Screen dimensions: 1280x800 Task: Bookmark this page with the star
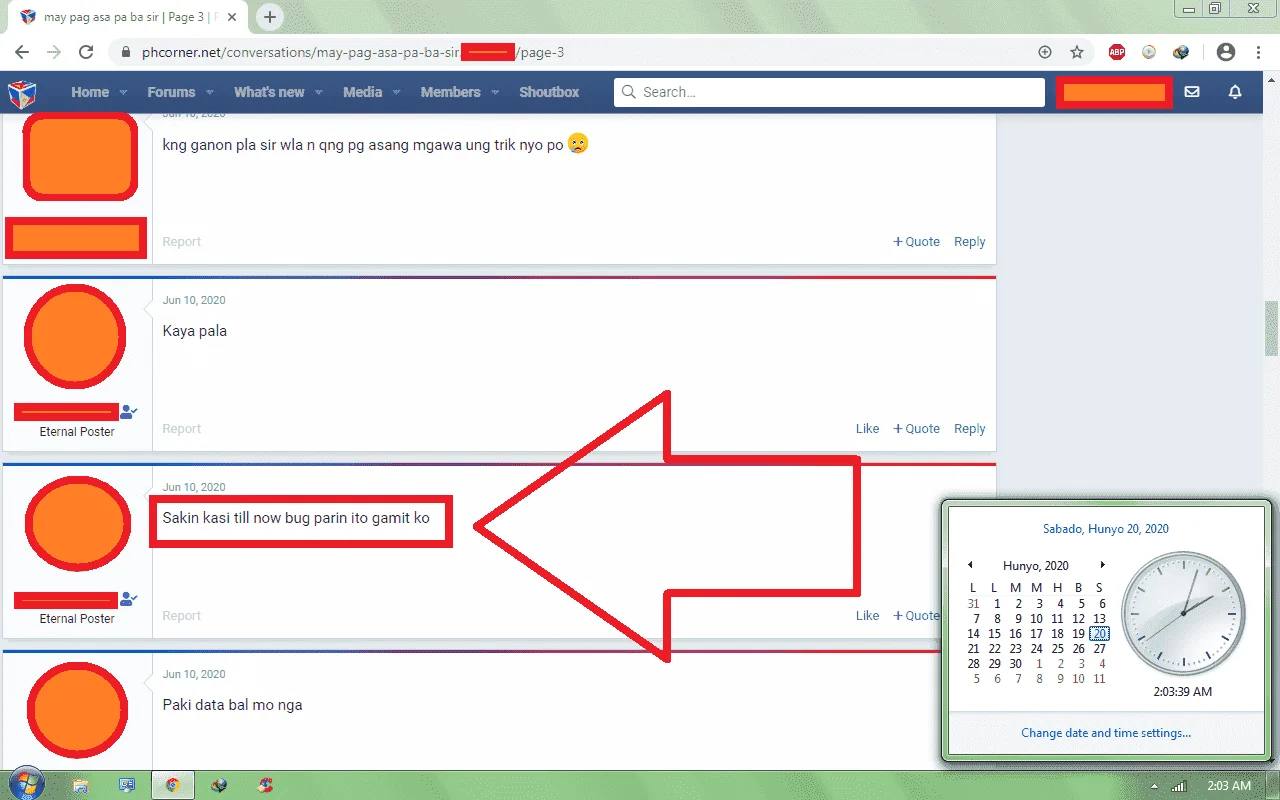(x=1077, y=52)
